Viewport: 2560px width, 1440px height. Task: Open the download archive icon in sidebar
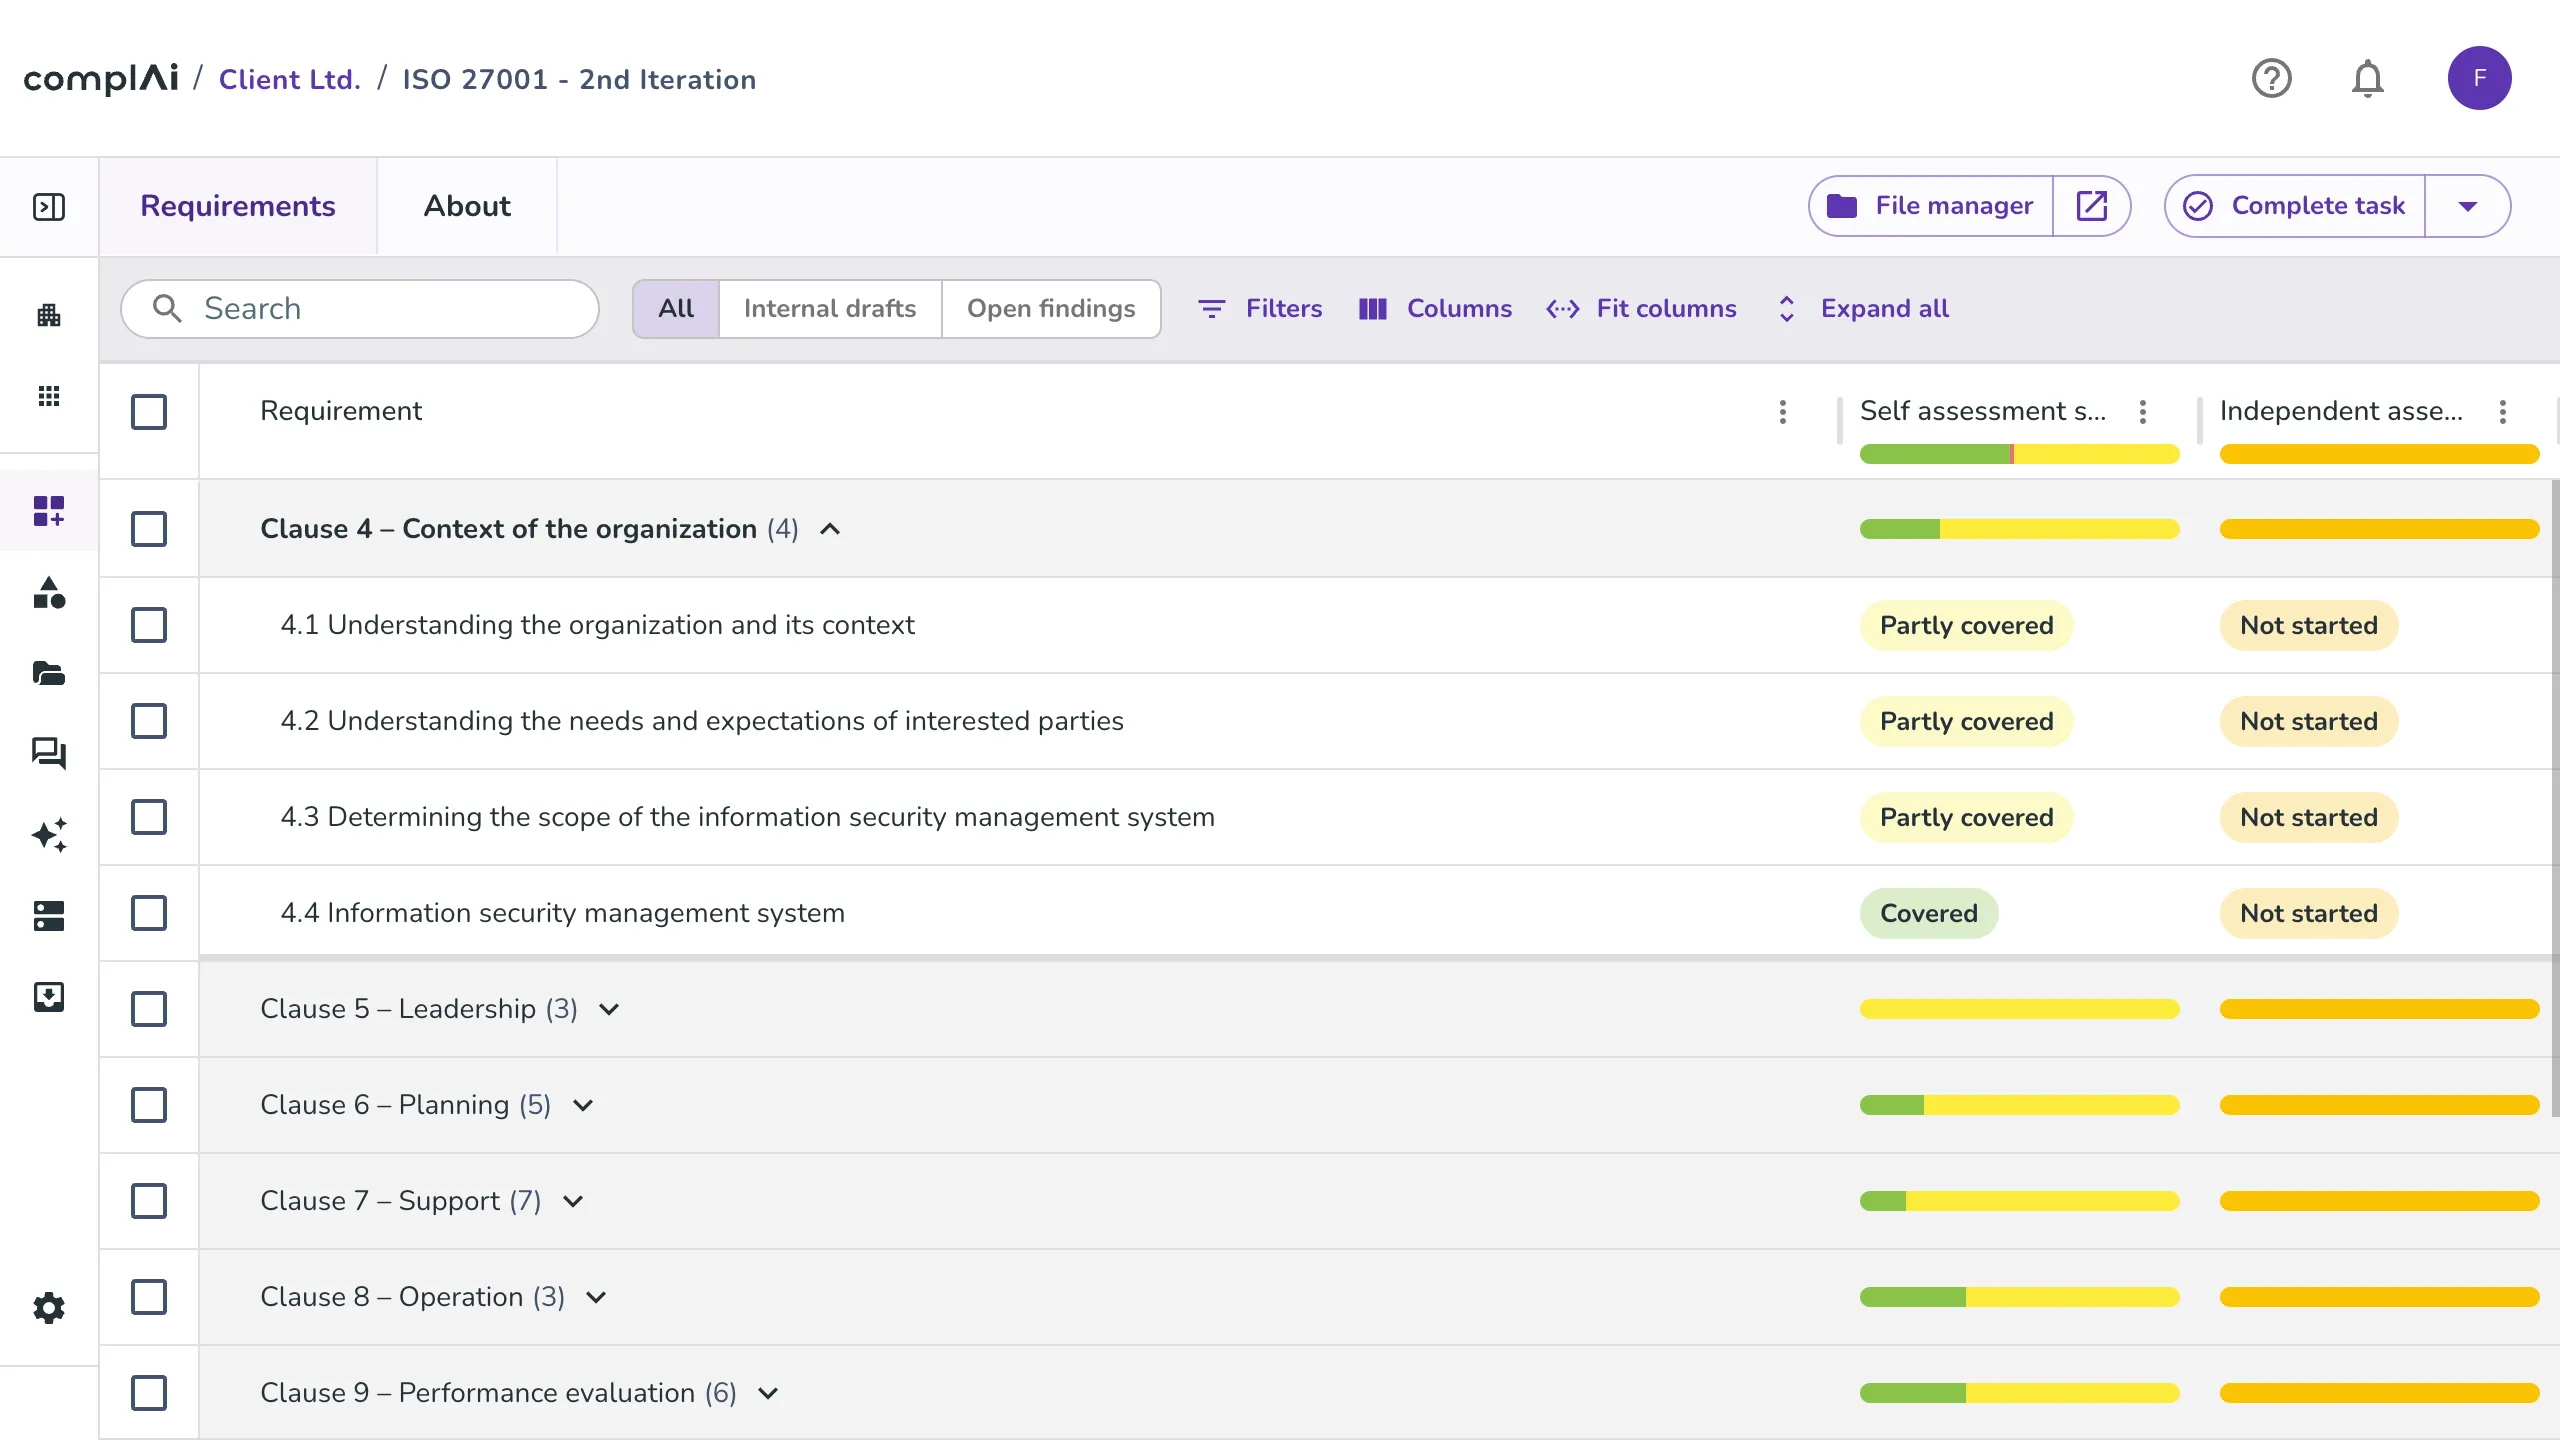[49, 996]
